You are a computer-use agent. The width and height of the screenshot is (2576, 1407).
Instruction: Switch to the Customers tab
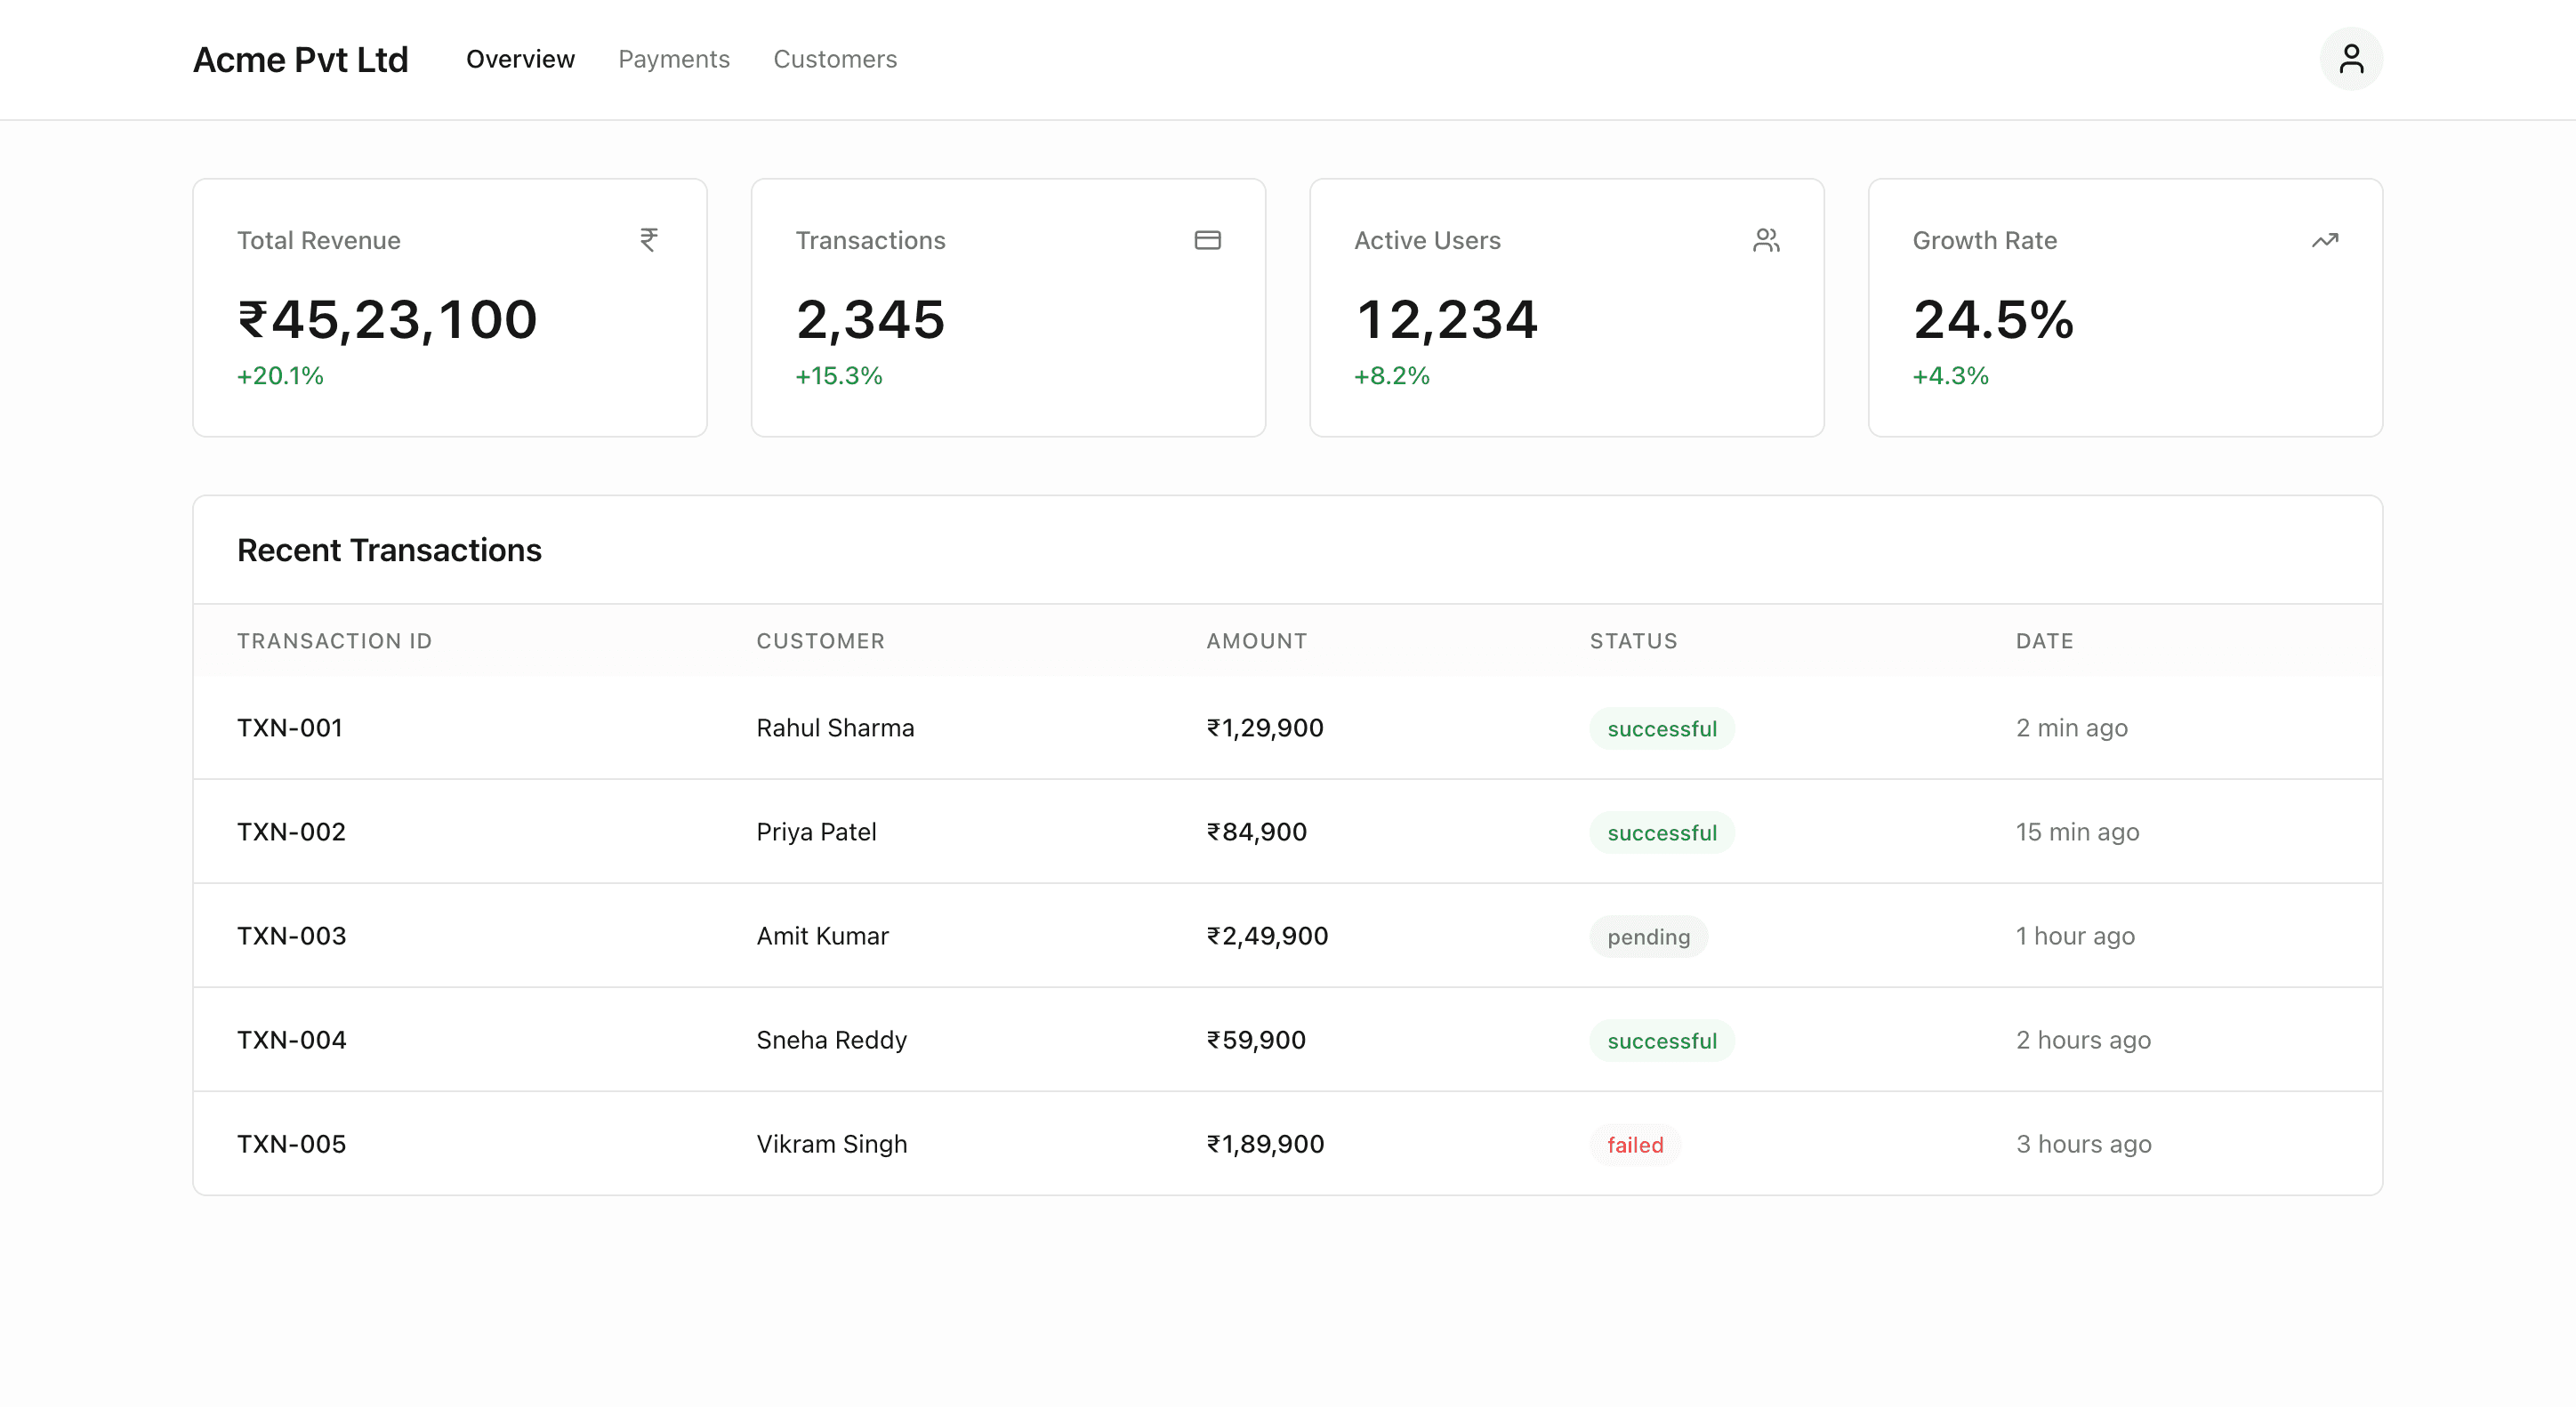coord(835,58)
